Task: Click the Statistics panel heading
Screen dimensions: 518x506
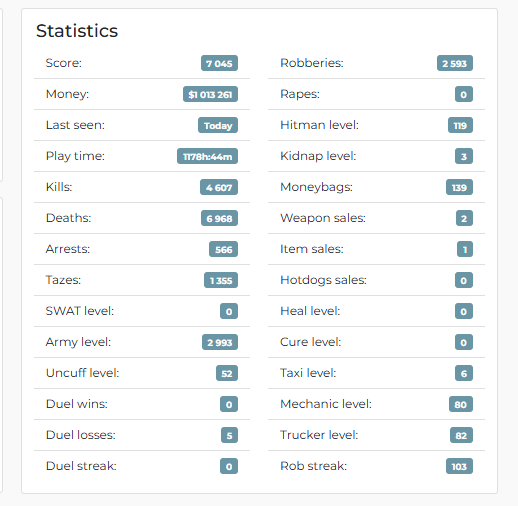Action: tap(77, 31)
